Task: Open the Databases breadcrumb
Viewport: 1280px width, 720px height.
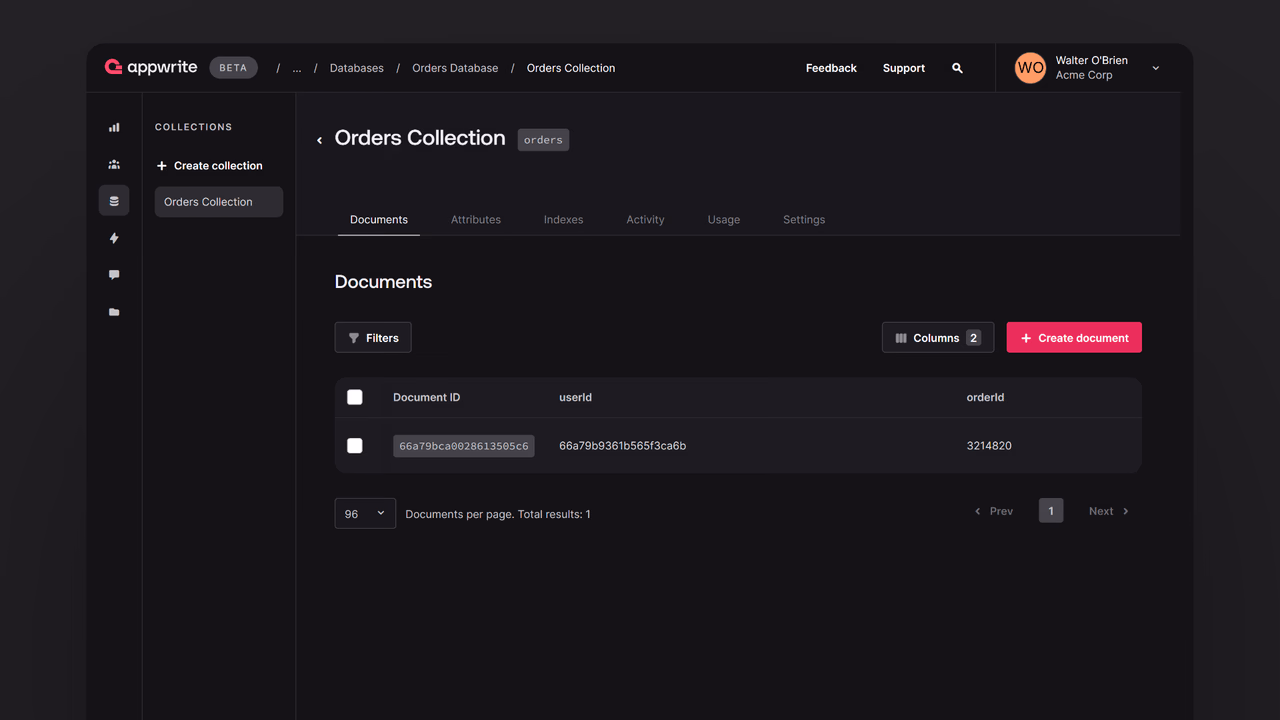Action: point(357,68)
